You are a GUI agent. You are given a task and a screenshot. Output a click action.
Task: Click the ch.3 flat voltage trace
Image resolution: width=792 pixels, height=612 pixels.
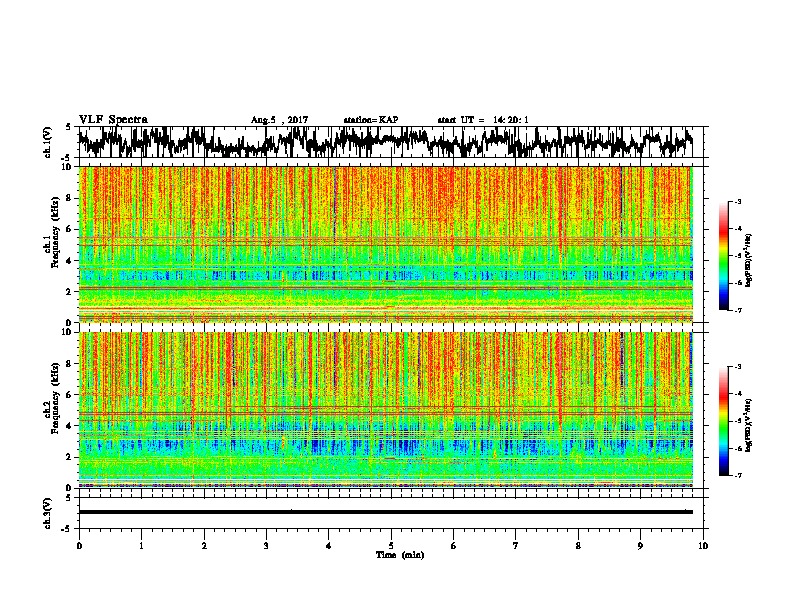[x=385, y=512]
